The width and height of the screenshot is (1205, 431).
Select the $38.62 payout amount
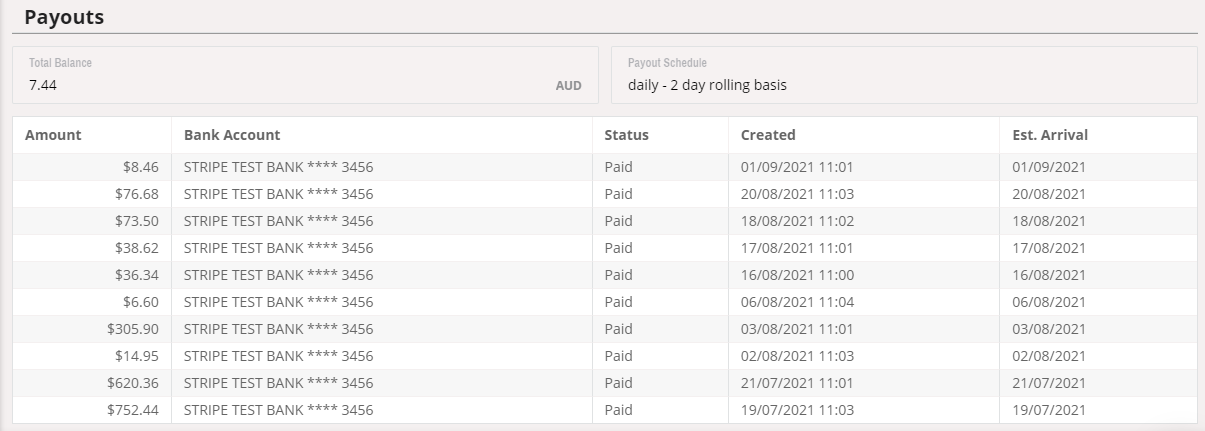click(x=137, y=248)
